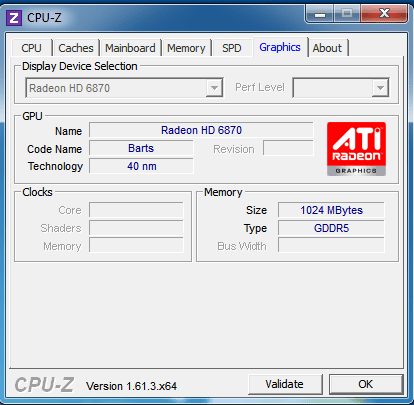Click the empty Memory clock field

coord(136,246)
